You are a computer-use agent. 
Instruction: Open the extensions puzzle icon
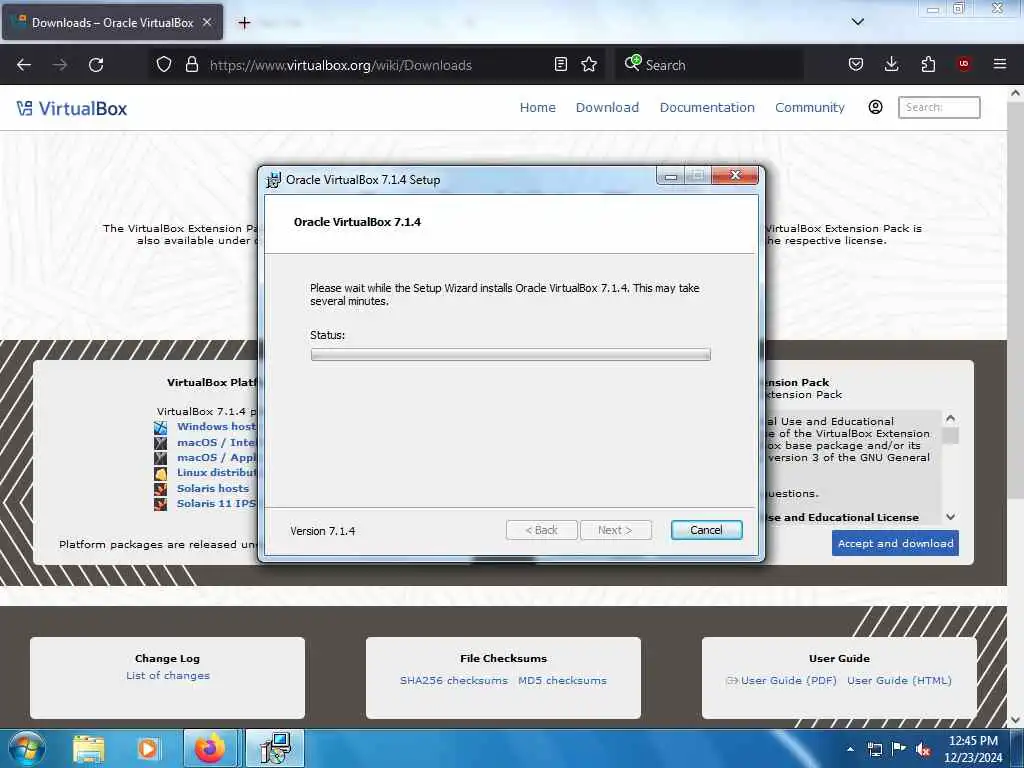pyautogui.click(x=928, y=65)
